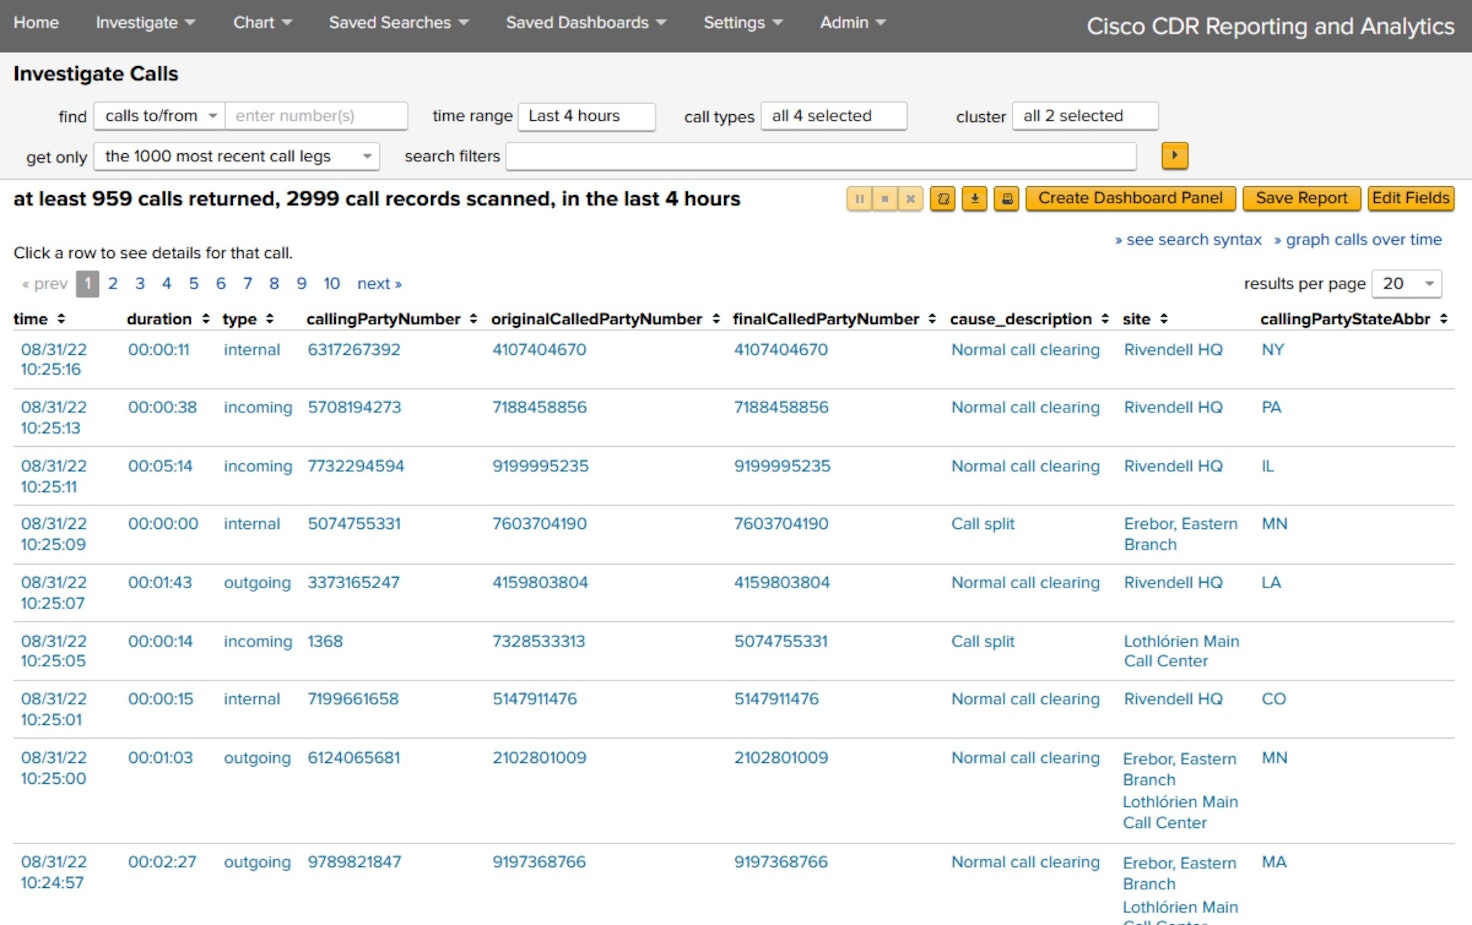Run the search with the orange play button

point(1174,156)
